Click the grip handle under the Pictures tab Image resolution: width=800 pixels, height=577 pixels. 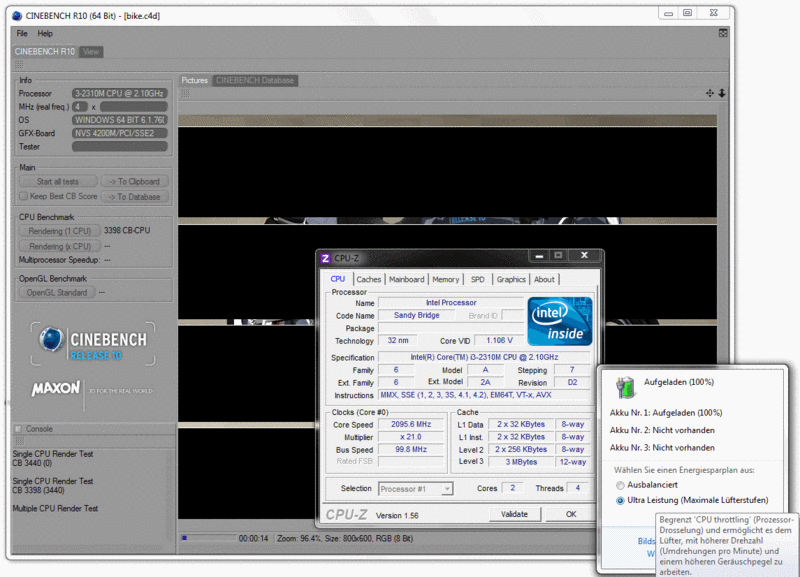(x=185, y=93)
